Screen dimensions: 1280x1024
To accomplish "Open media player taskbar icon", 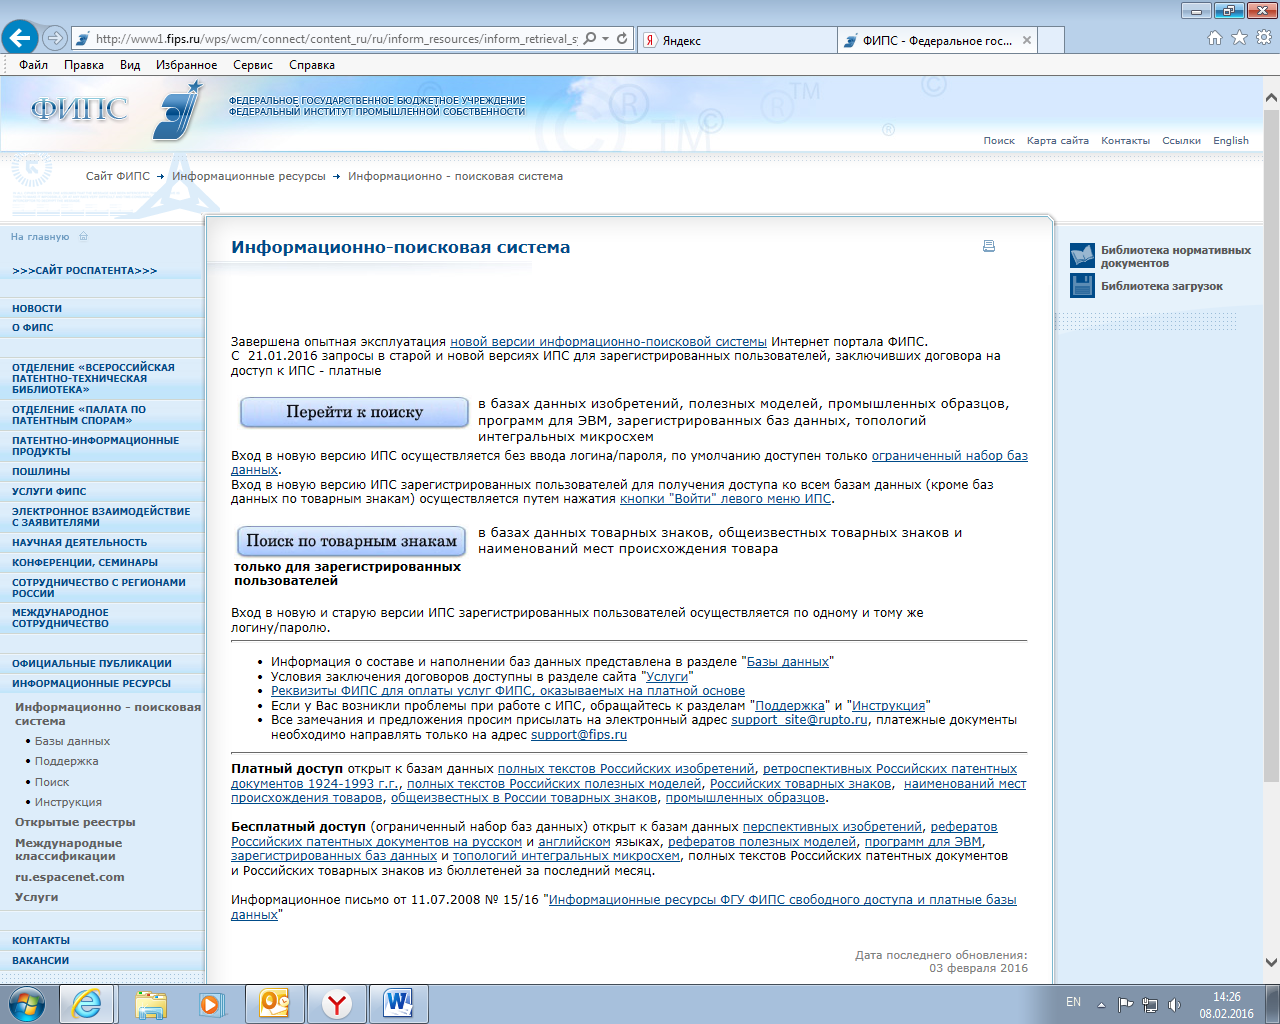I will click(x=212, y=1004).
